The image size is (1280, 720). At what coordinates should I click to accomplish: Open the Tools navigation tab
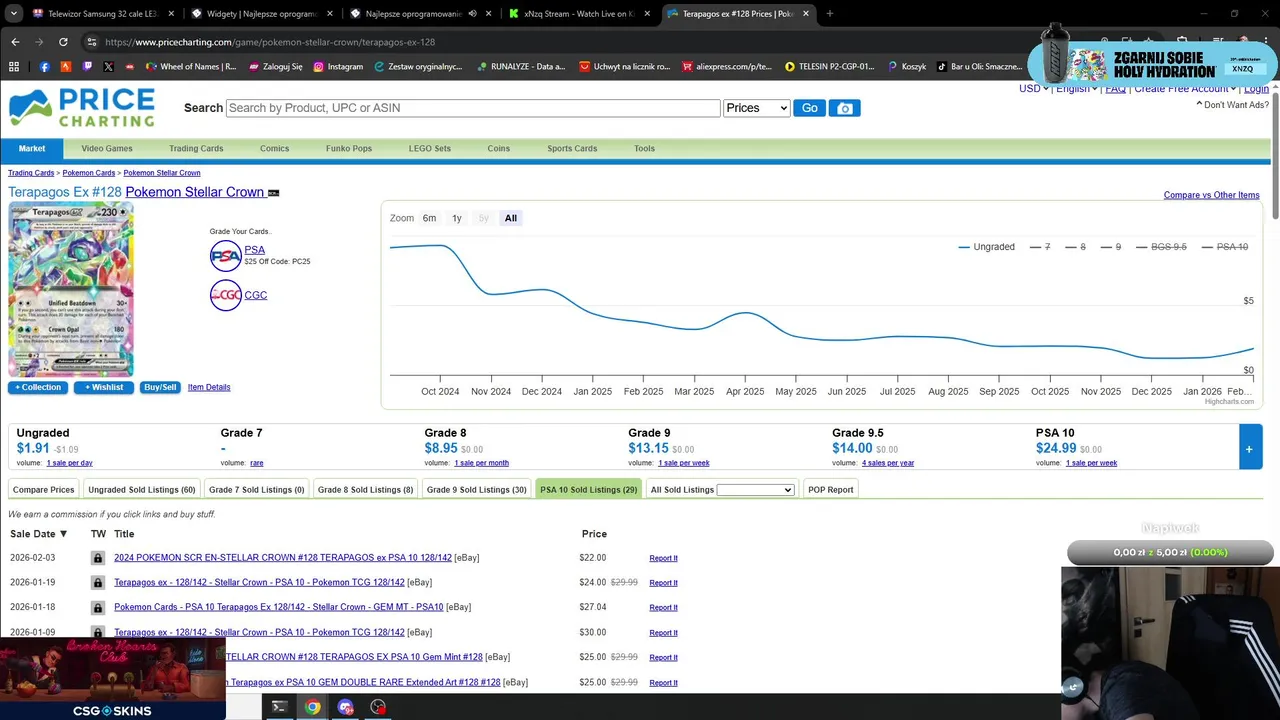(644, 148)
